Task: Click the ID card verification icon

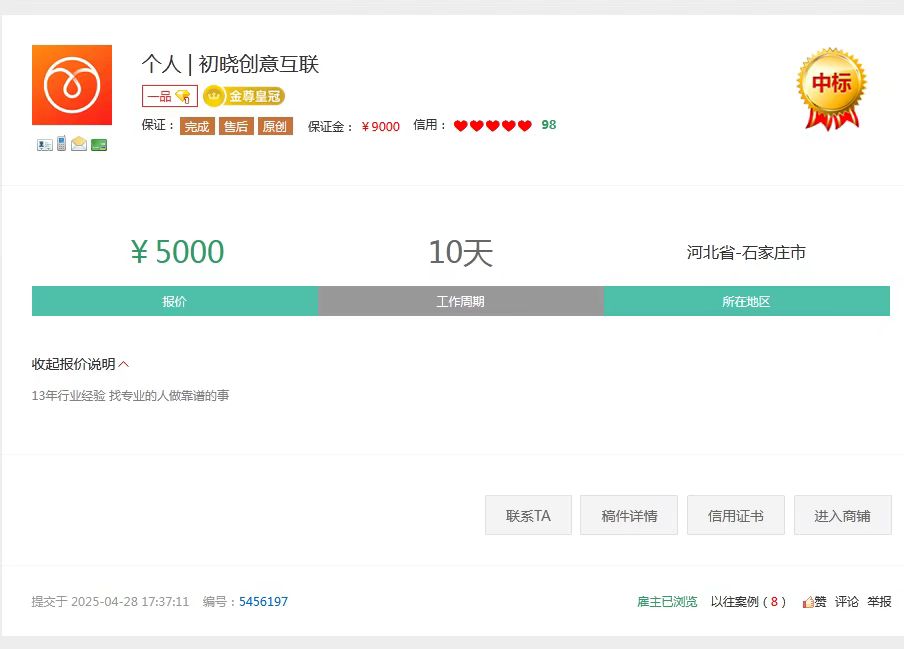Action: click(x=44, y=145)
